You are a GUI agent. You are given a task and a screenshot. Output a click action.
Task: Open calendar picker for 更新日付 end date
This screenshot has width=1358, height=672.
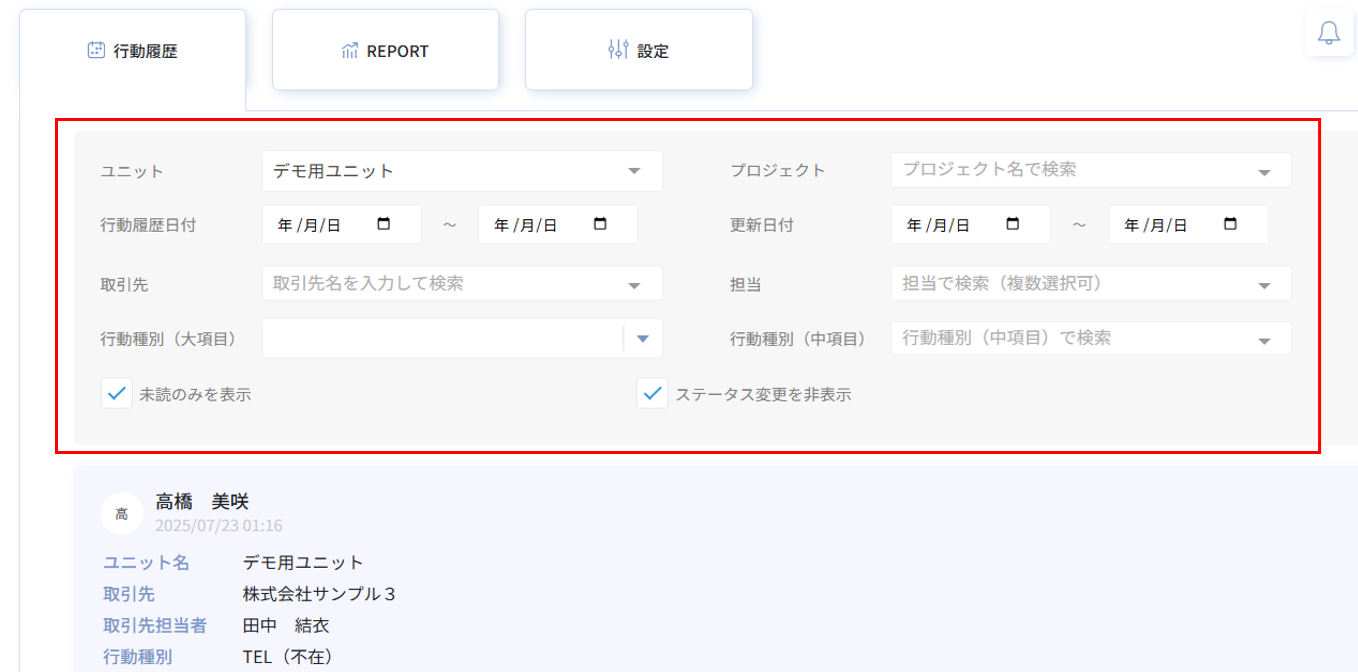pyautogui.click(x=1230, y=225)
